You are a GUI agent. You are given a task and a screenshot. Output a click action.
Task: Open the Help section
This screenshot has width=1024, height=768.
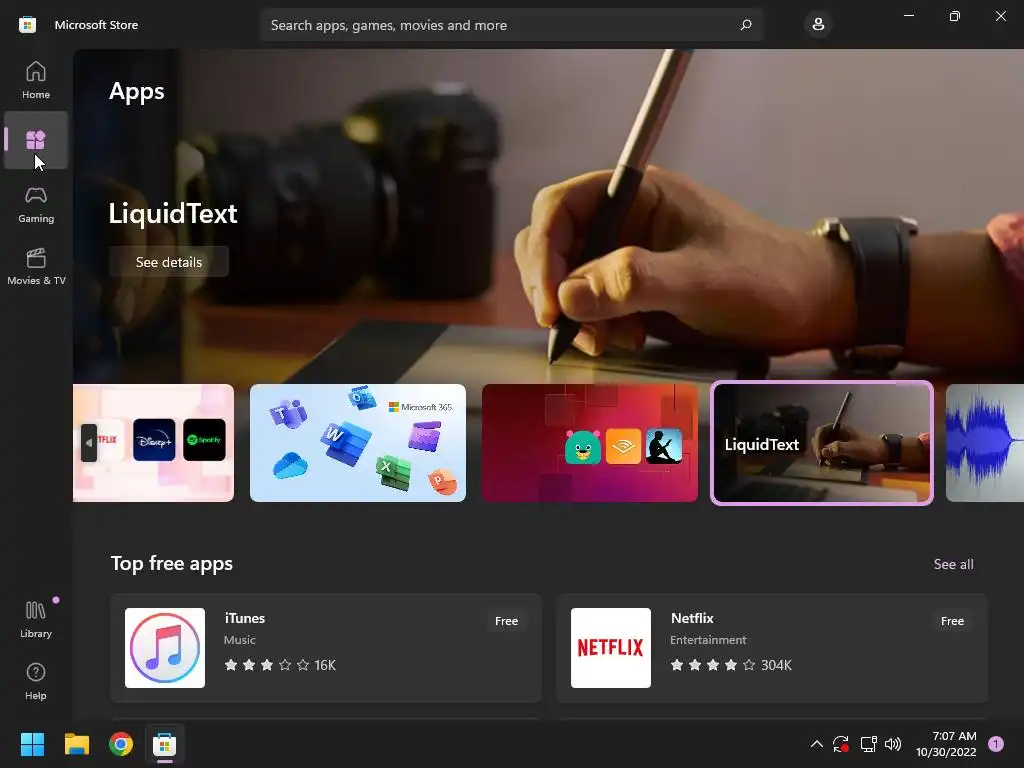36,682
